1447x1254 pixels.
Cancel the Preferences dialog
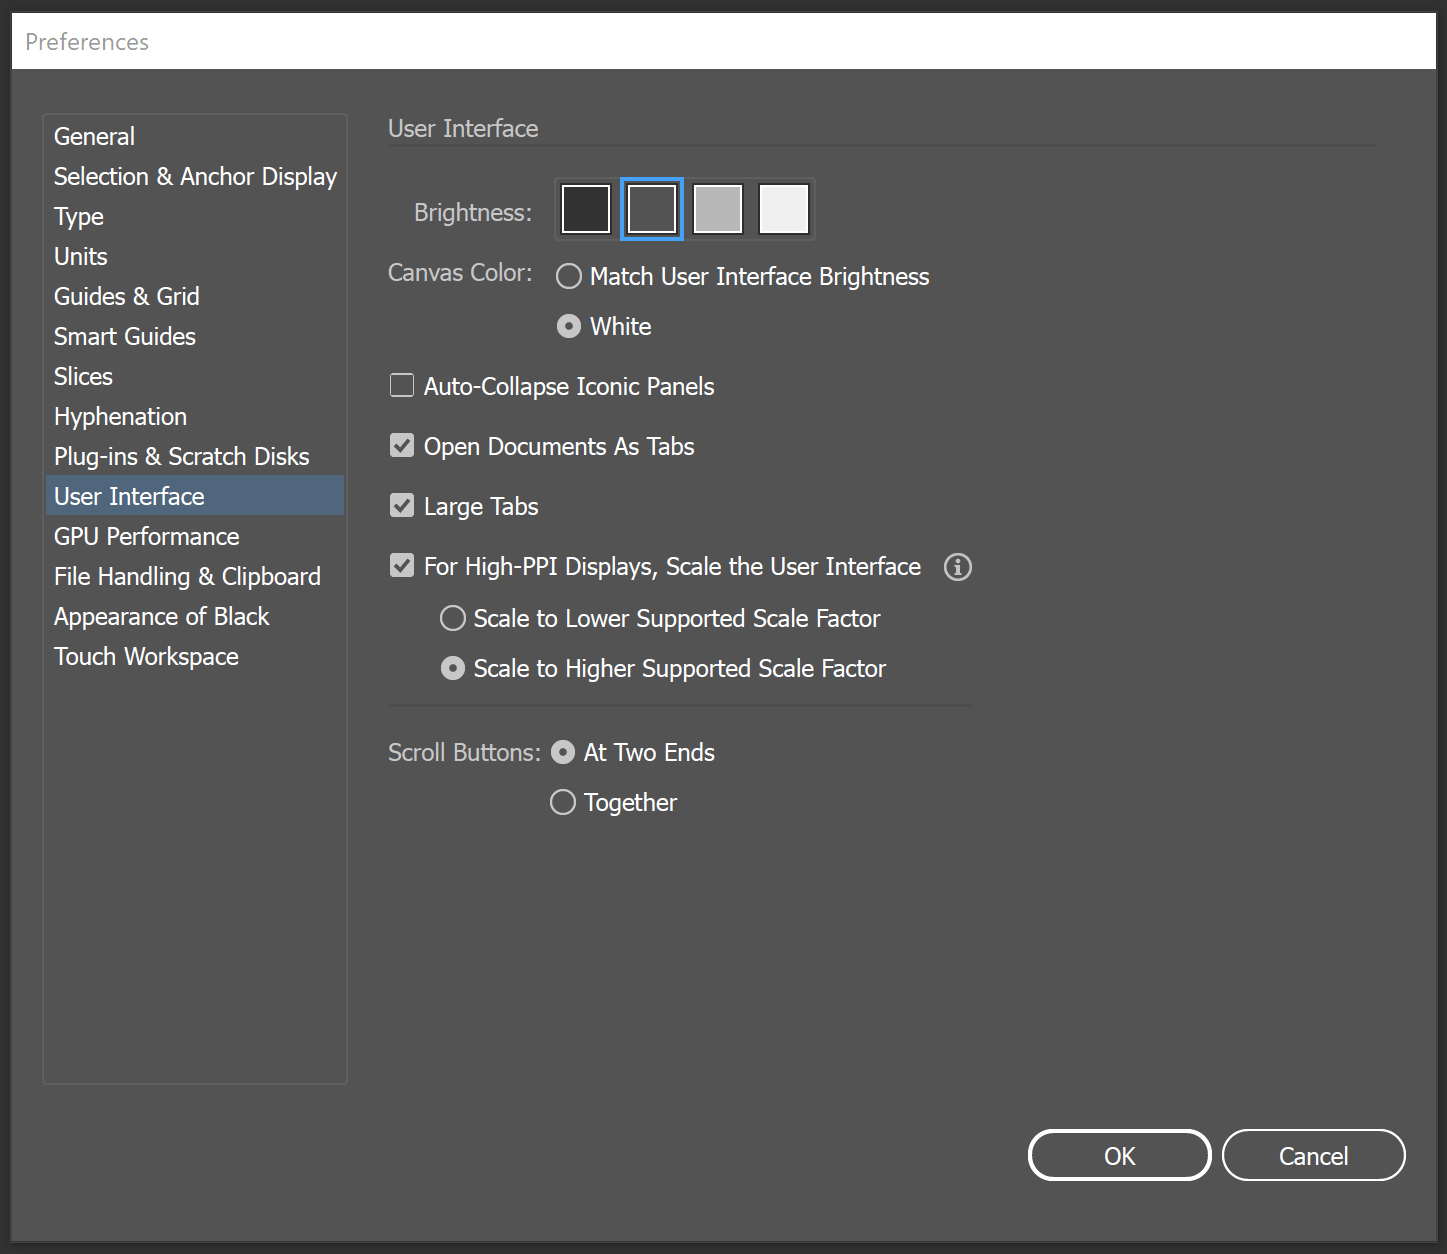coord(1313,1156)
